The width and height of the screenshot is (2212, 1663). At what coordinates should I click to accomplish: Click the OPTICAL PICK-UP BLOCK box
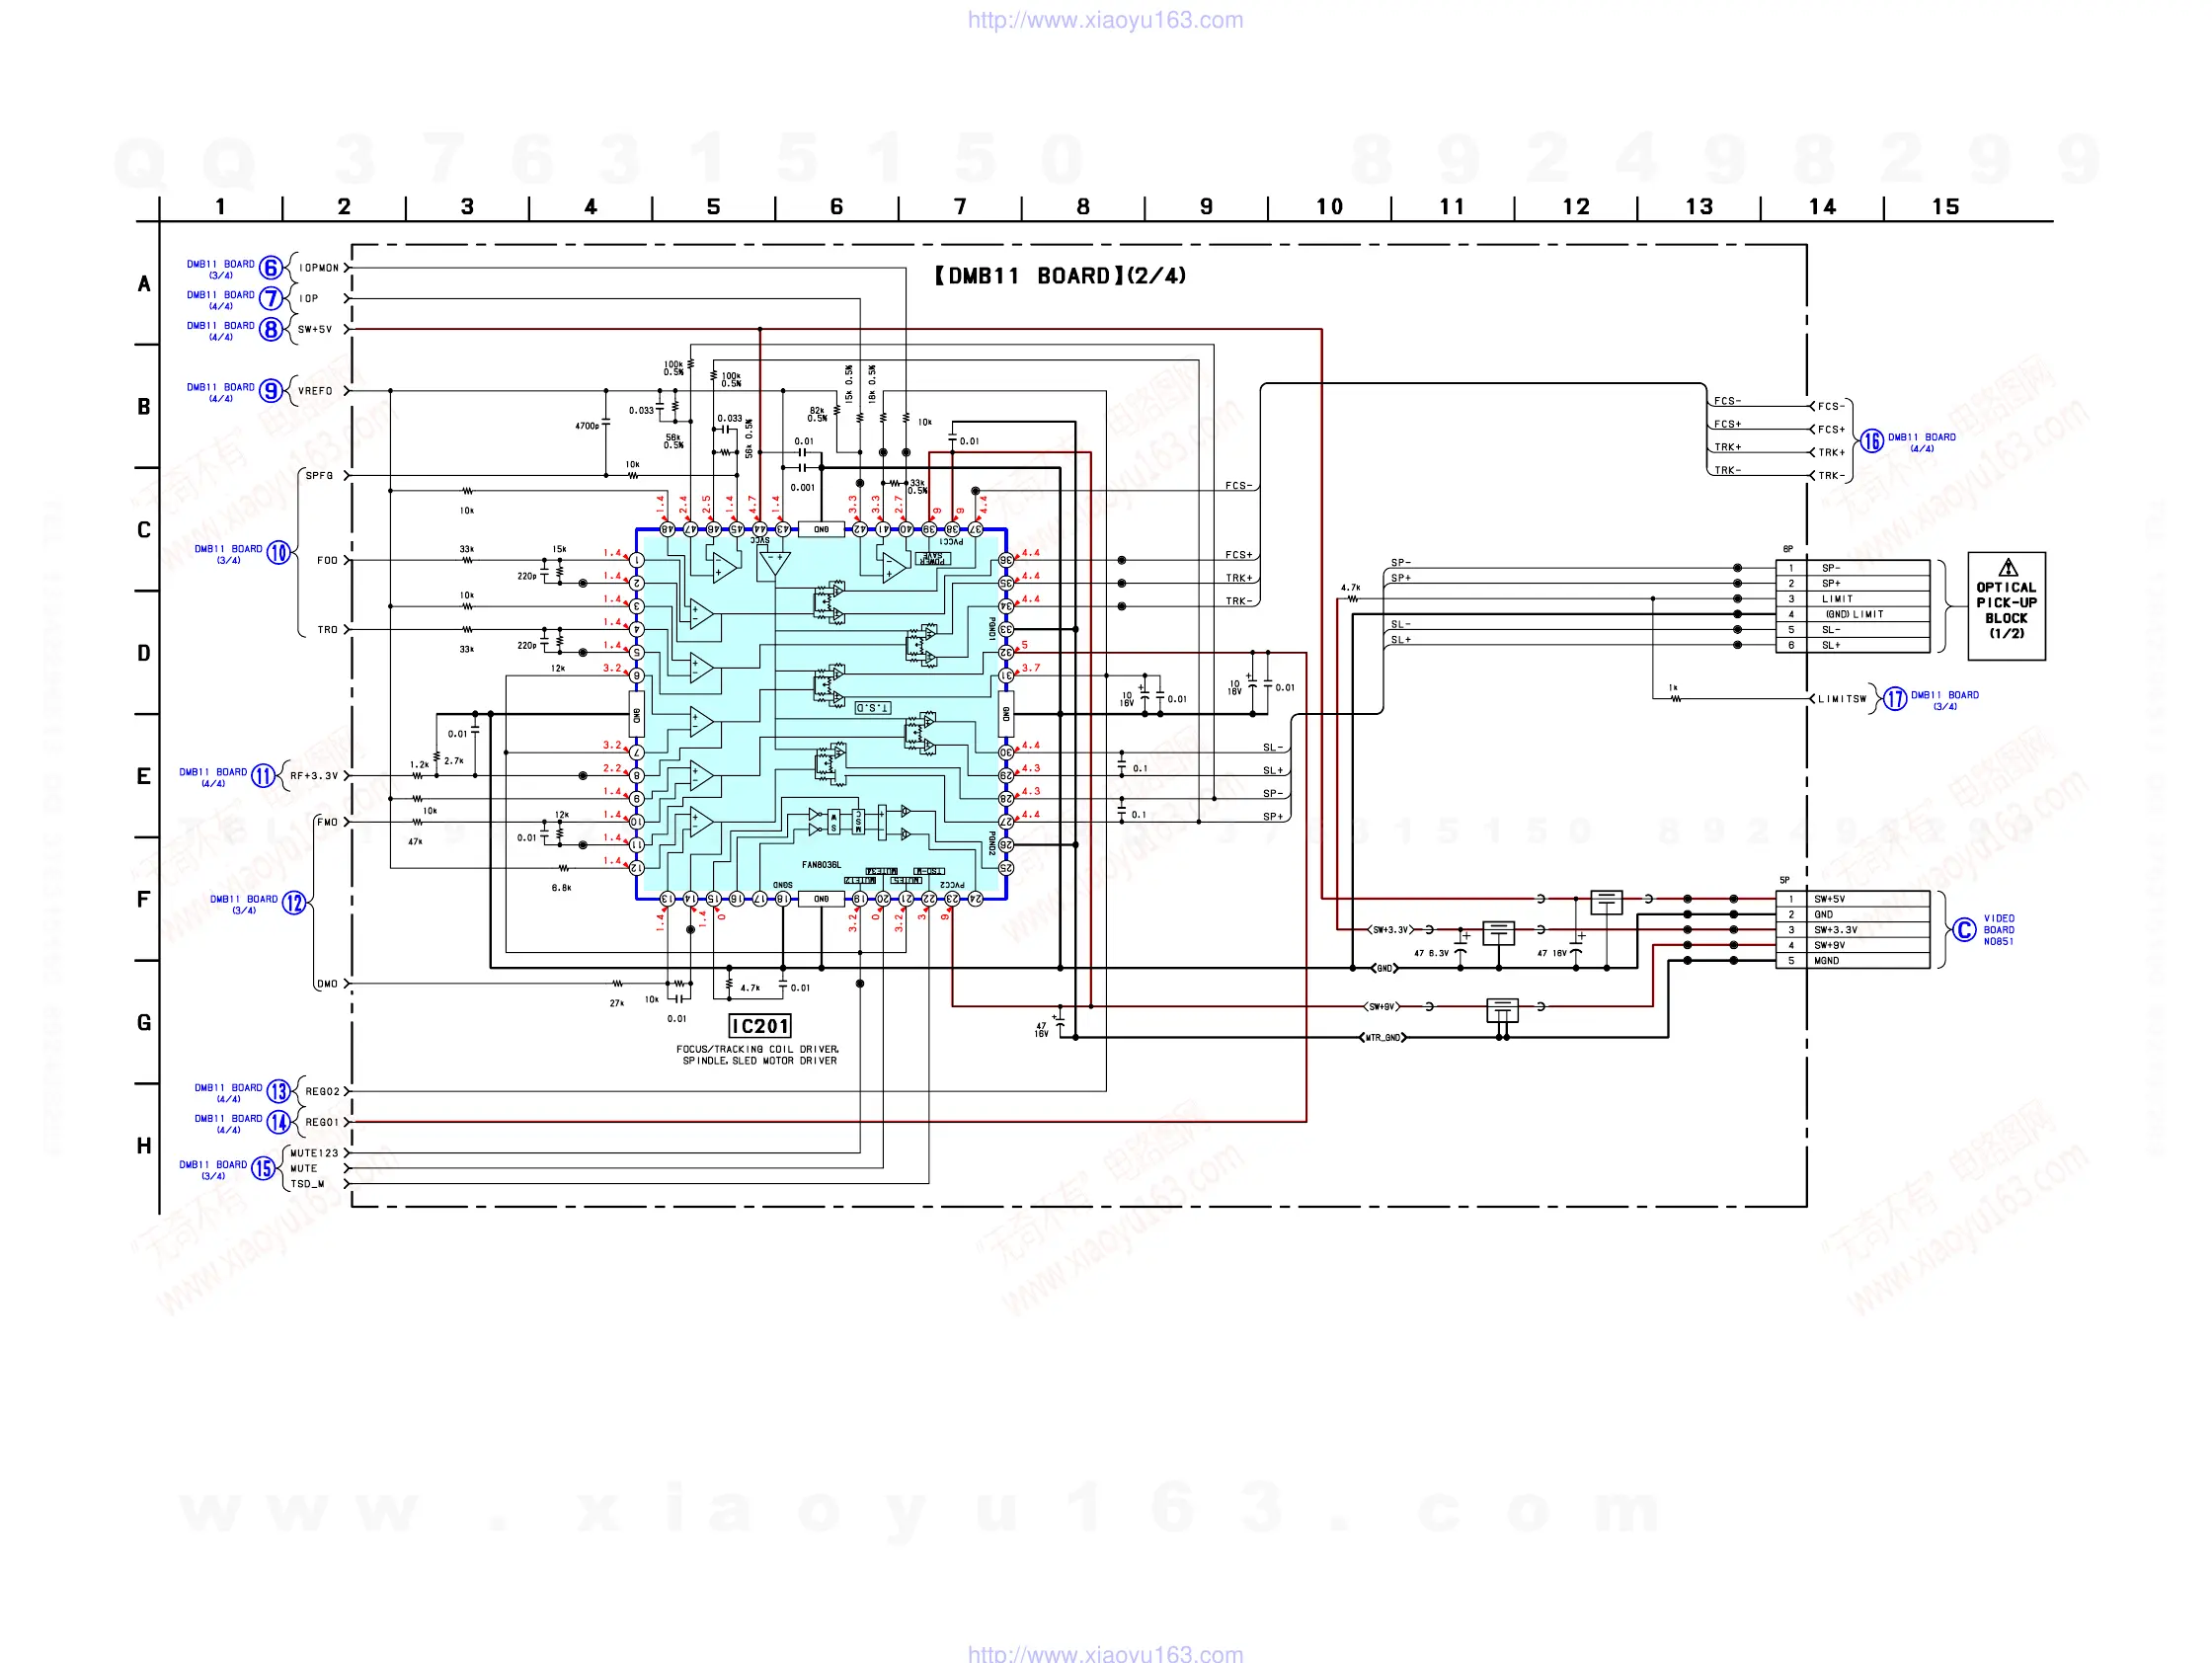2006,606
